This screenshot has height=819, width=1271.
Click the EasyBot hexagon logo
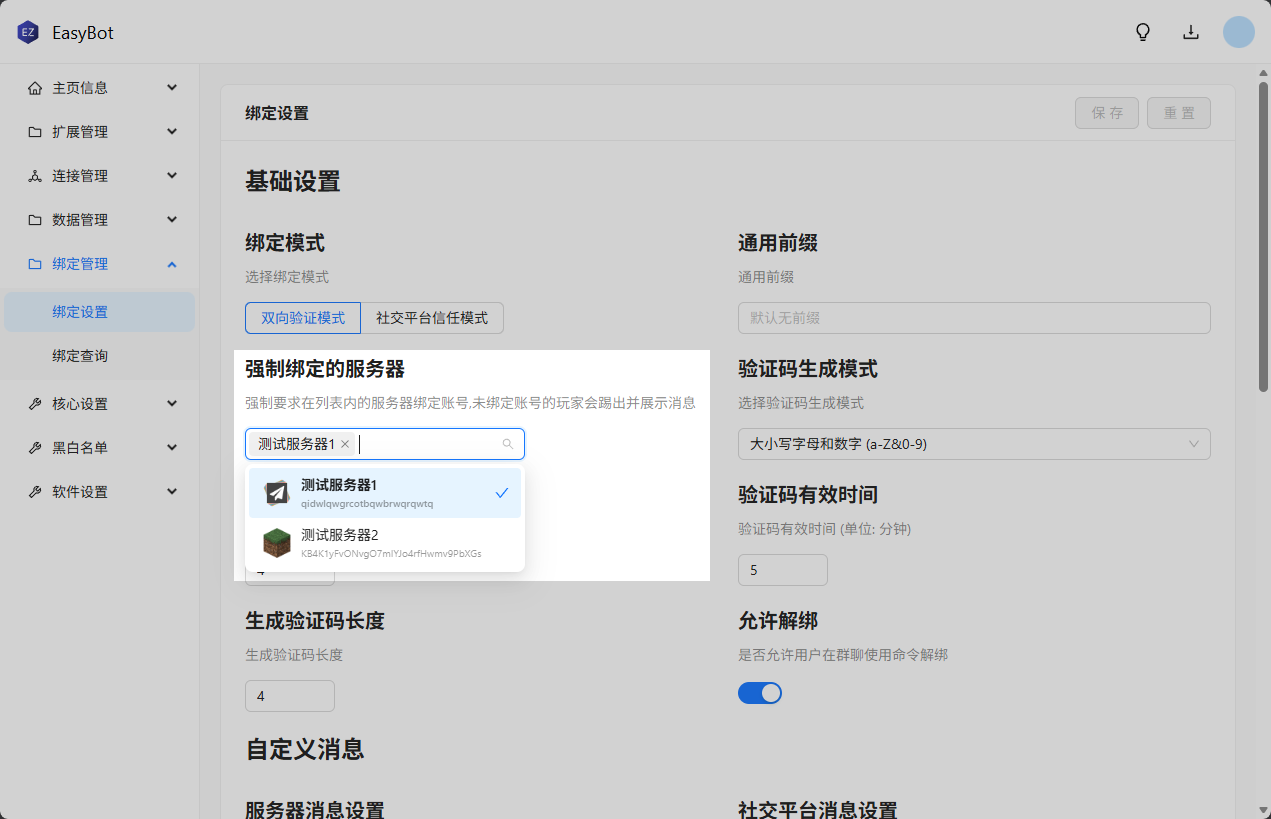pyautogui.click(x=28, y=32)
